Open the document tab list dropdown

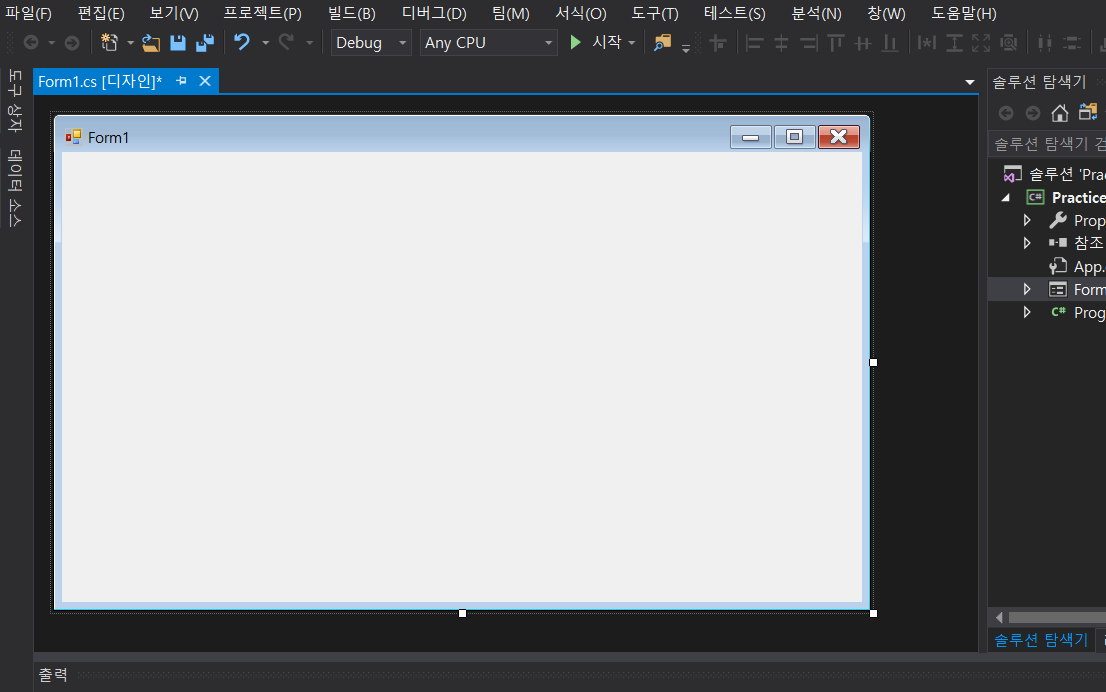[x=970, y=83]
